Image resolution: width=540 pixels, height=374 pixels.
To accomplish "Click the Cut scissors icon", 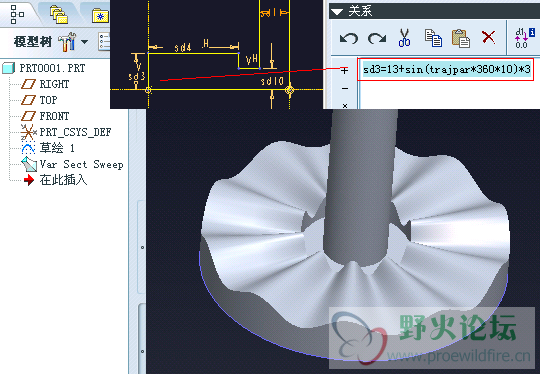I will (x=404, y=37).
